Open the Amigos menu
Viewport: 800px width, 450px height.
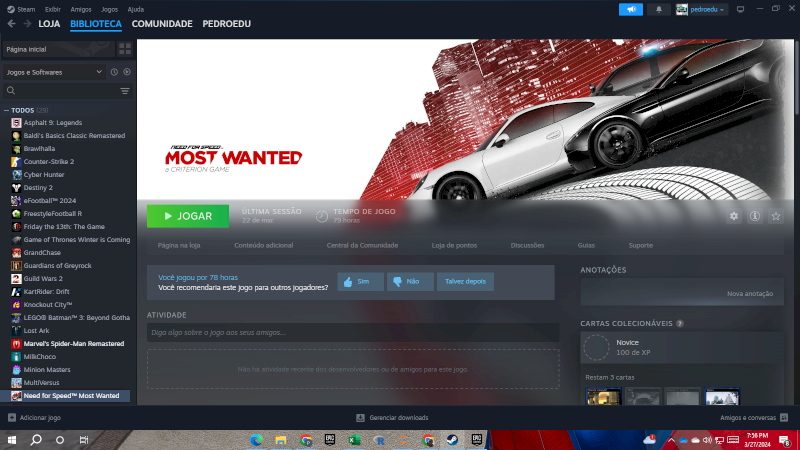coord(81,9)
